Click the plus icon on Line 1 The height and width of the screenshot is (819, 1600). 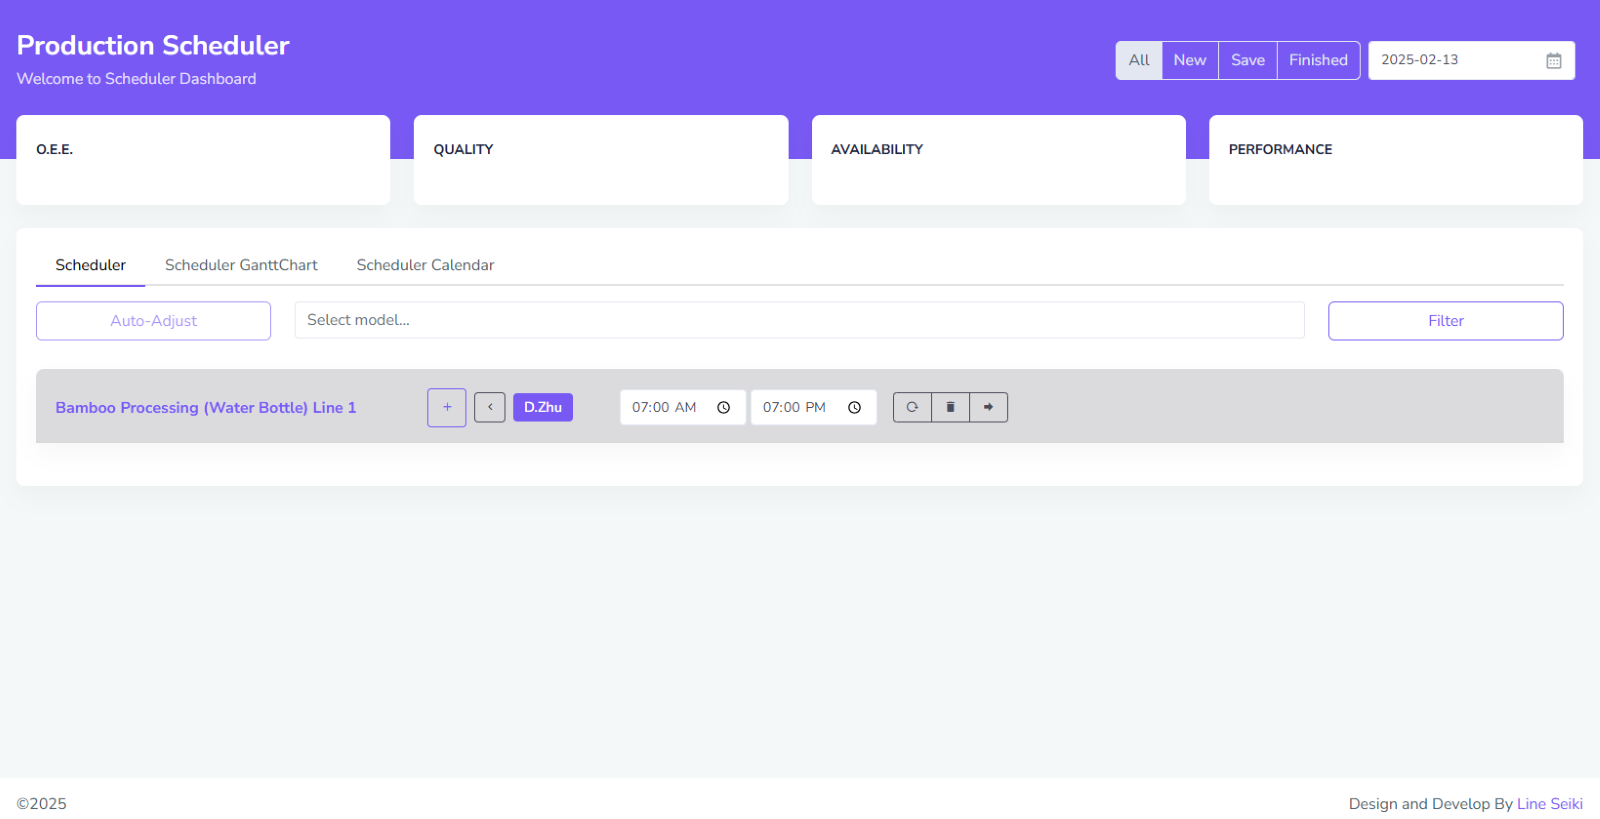[447, 407]
